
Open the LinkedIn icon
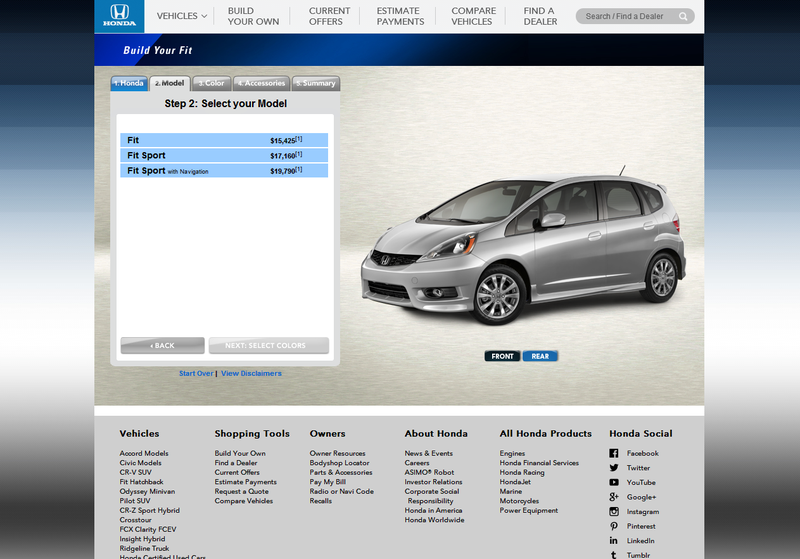click(614, 541)
